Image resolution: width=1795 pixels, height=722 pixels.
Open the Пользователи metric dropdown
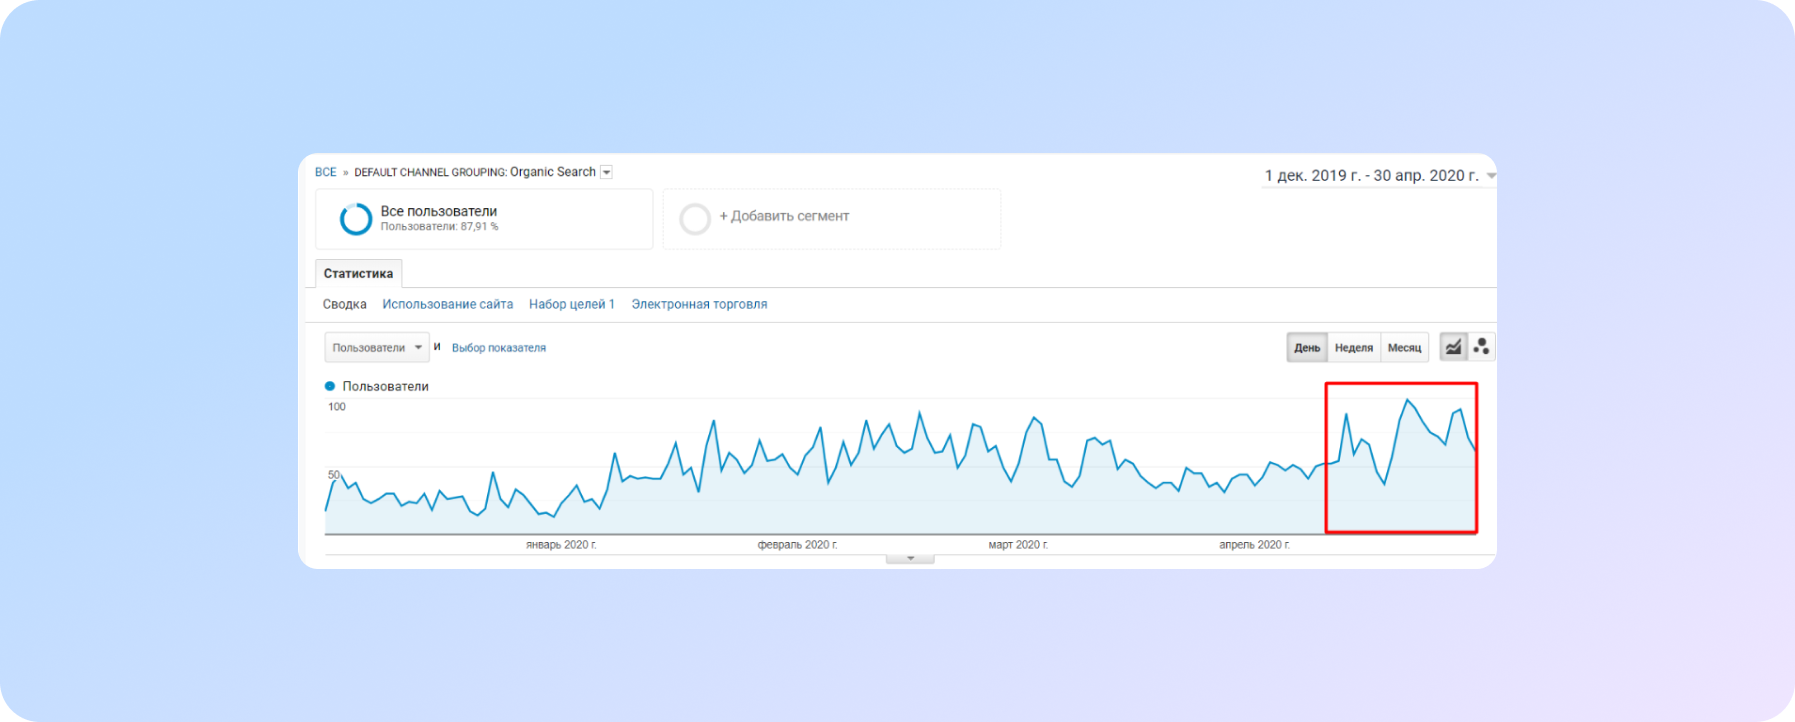click(377, 347)
